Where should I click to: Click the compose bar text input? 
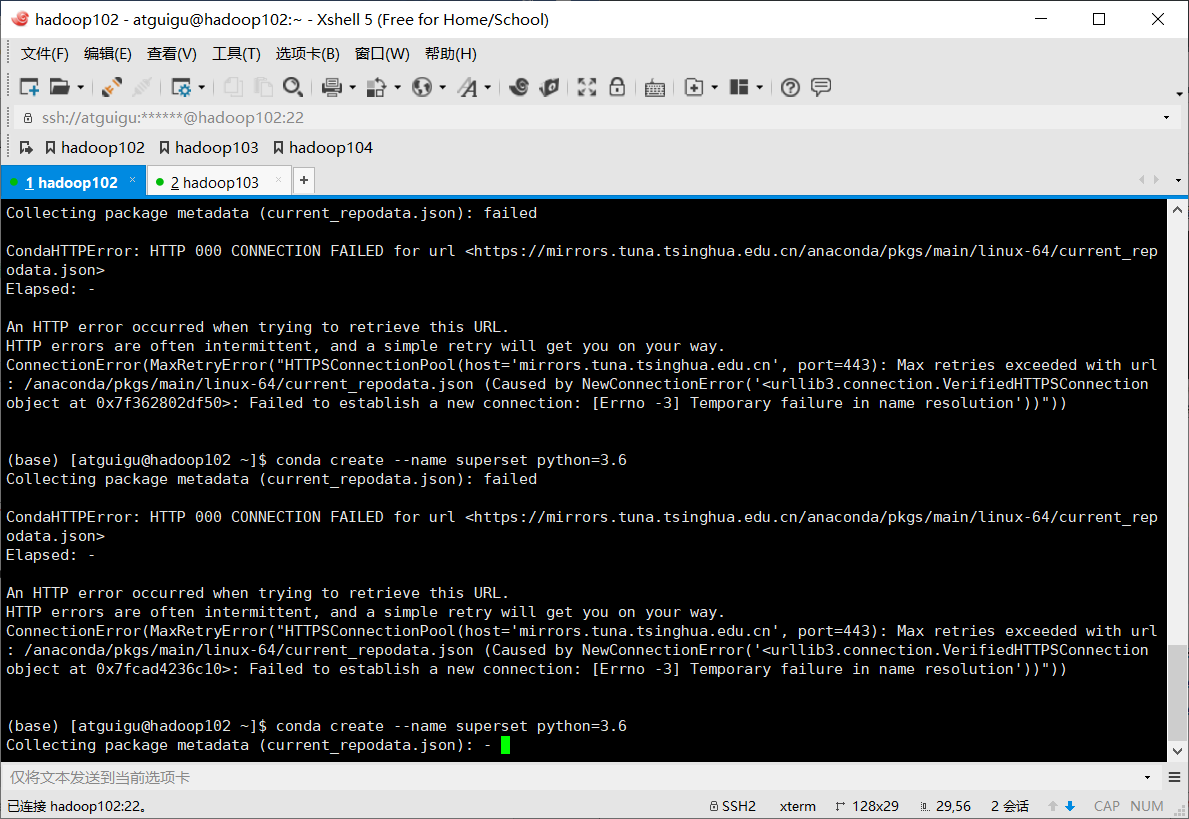[573, 777]
